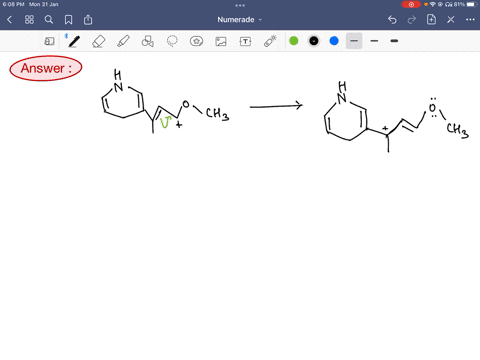Close the editing toolbar with the X
480x360 pixels.
451,20
